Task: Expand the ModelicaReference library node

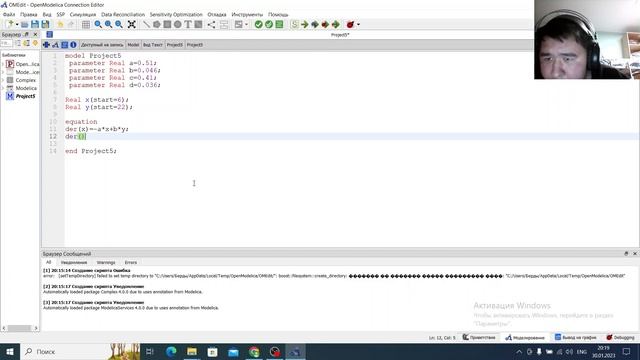Action: coord(3,72)
